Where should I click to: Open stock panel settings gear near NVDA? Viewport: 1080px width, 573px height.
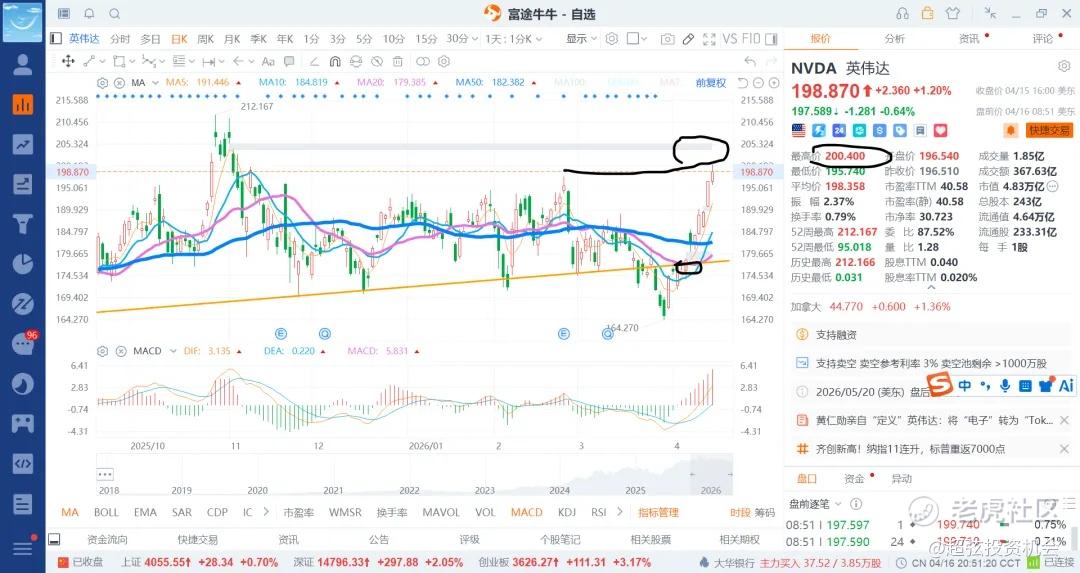tap(1063, 67)
